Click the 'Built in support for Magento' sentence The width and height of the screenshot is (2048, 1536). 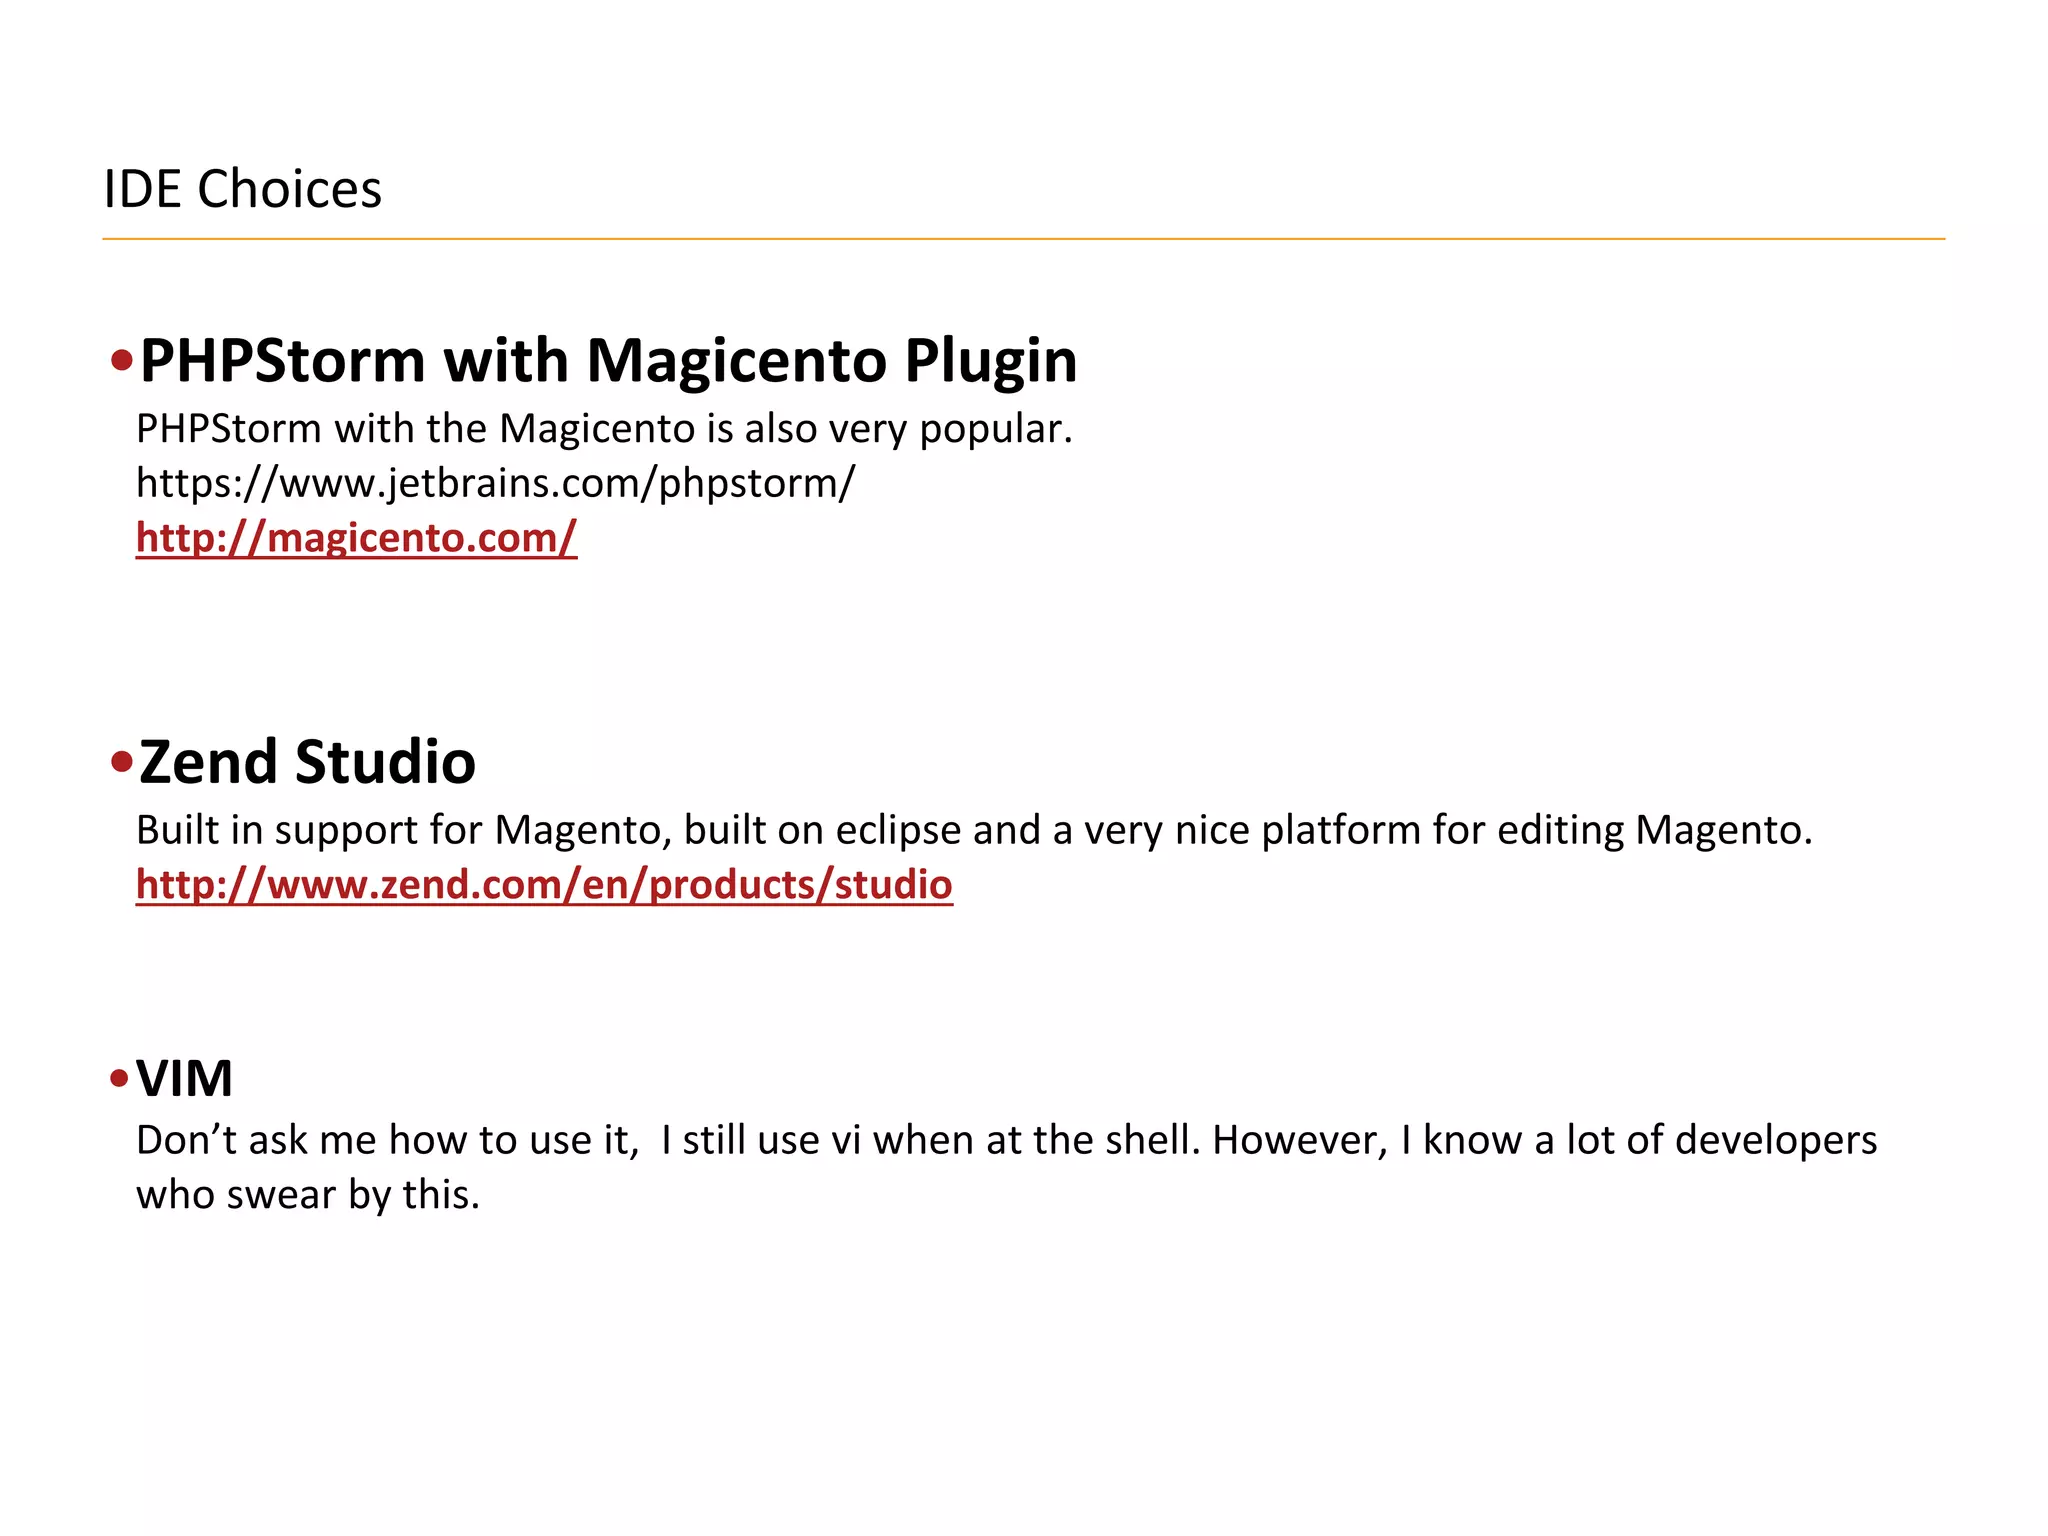coord(974,830)
